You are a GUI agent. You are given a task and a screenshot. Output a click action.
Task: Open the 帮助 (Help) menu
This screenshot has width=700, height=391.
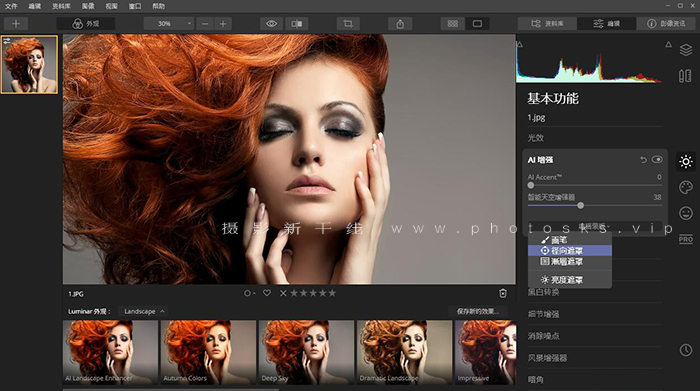tap(158, 6)
